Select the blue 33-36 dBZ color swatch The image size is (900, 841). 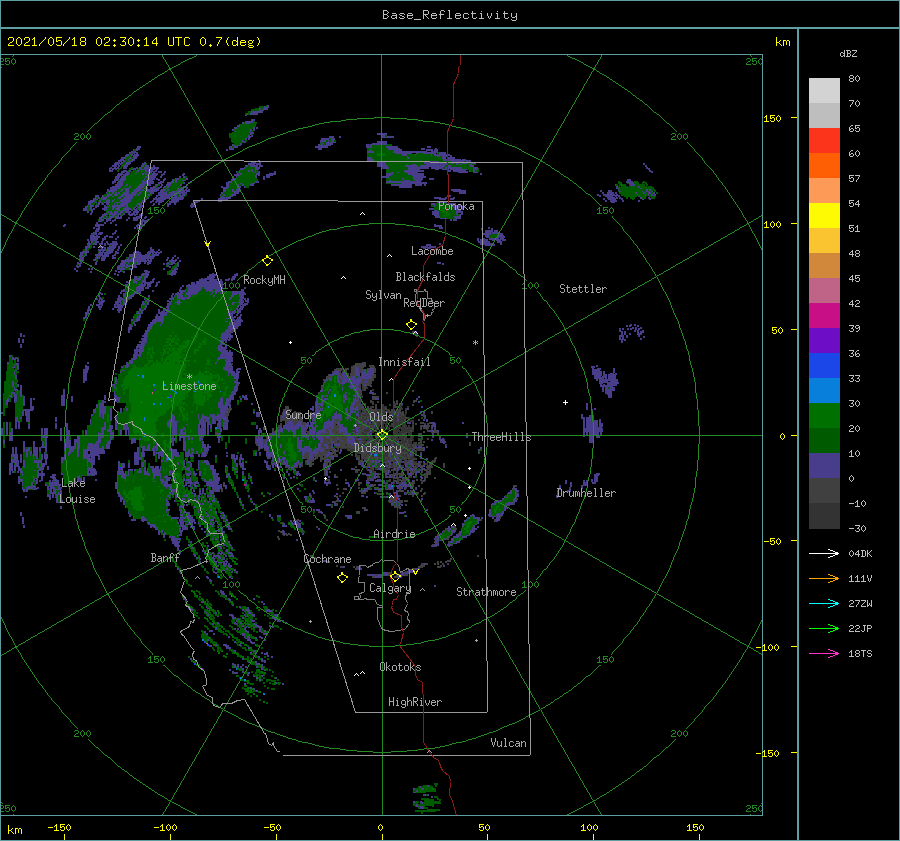coord(824,366)
